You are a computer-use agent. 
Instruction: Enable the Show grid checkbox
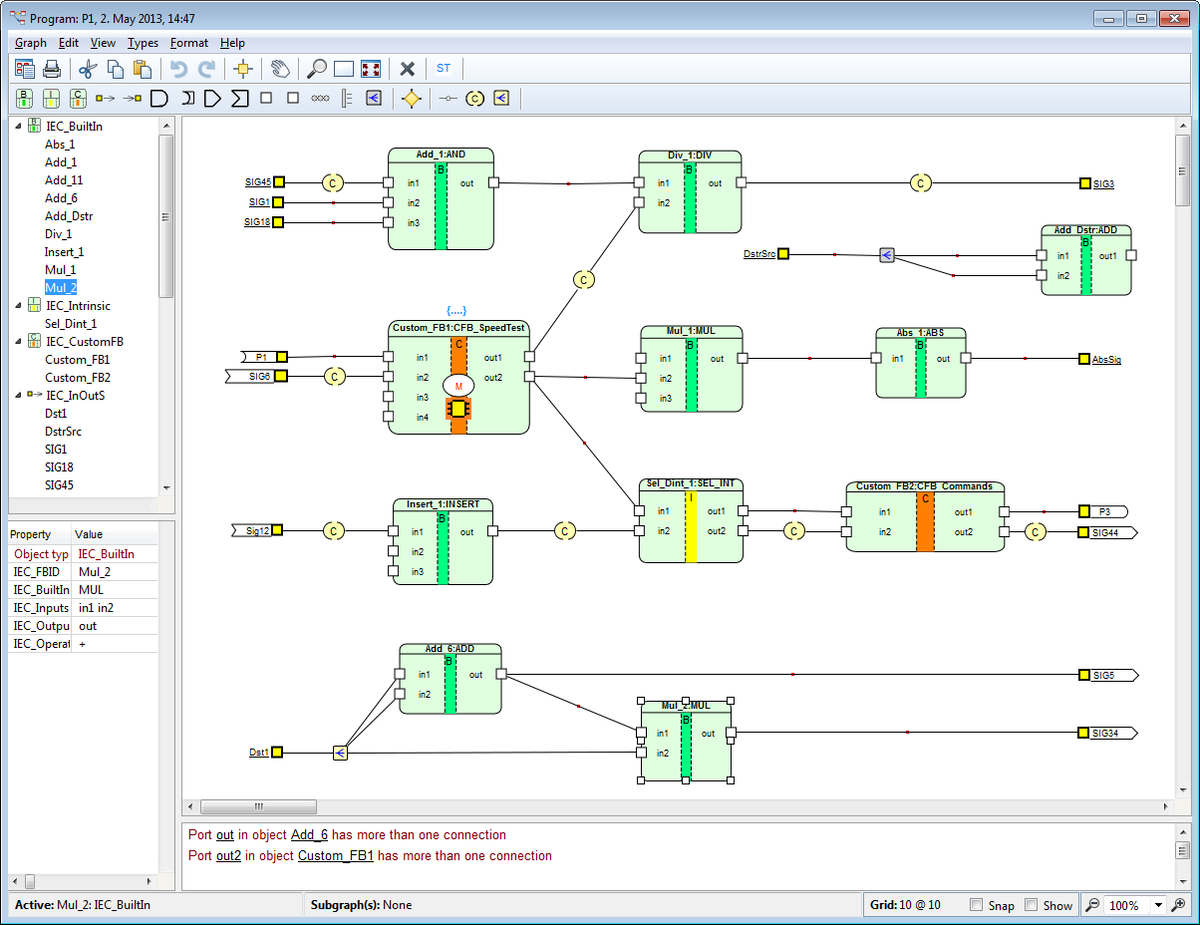(x=1033, y=905)
